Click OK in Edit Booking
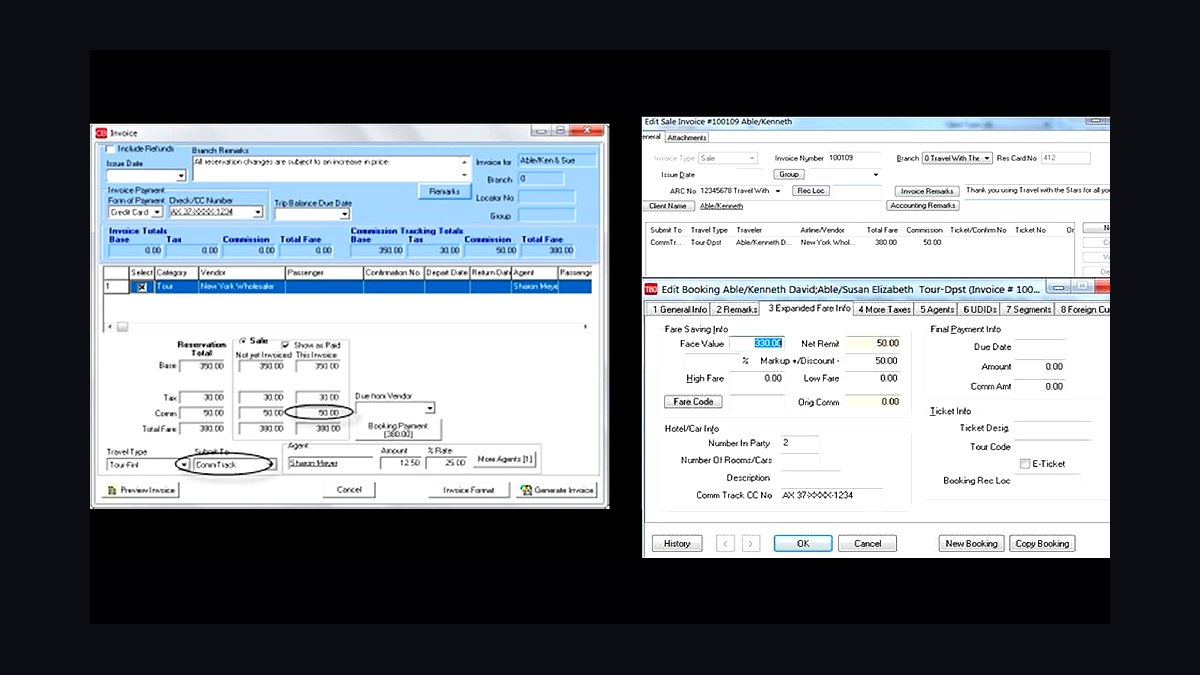This screenshot has width=1200, height=675. pyautogui.click(x=803, y=544)
